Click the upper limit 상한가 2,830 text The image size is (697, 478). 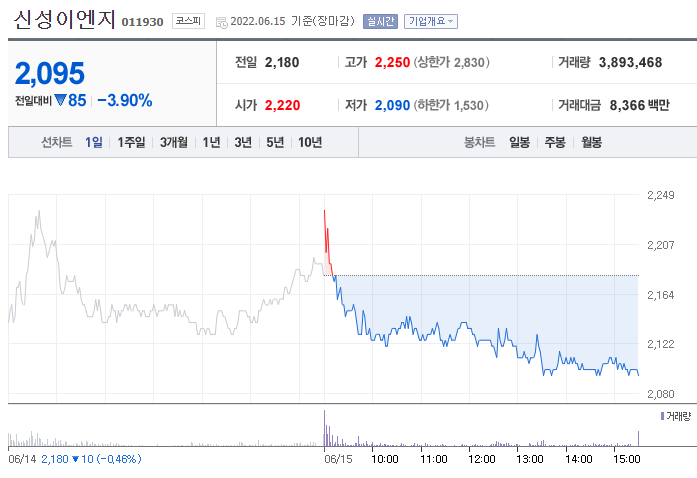coord(452,62)
